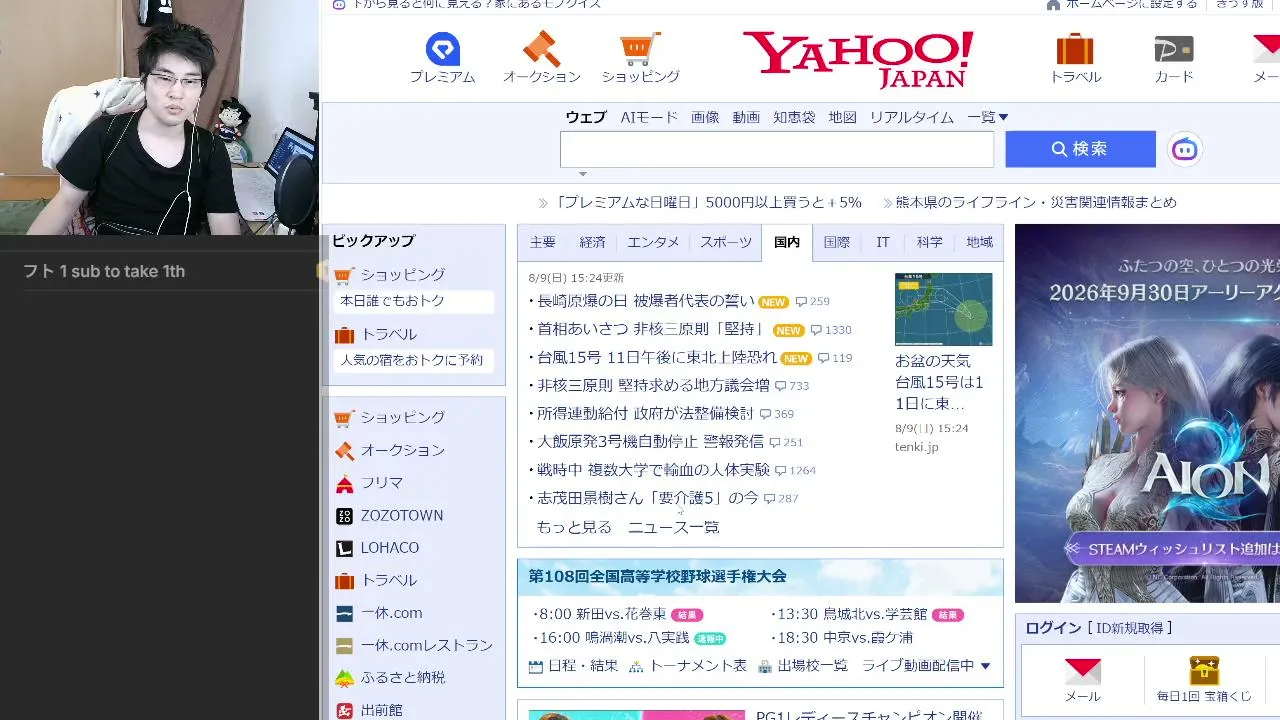
Task: Click the もっと見る link under the news
Action: pyautogui.click(x=574, y=527)
